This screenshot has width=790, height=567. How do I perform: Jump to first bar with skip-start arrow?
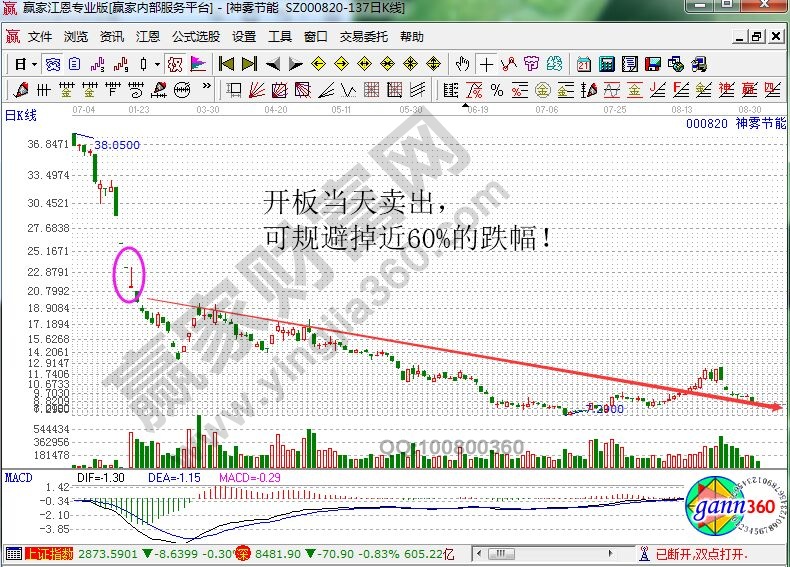[x=227, y=64]
